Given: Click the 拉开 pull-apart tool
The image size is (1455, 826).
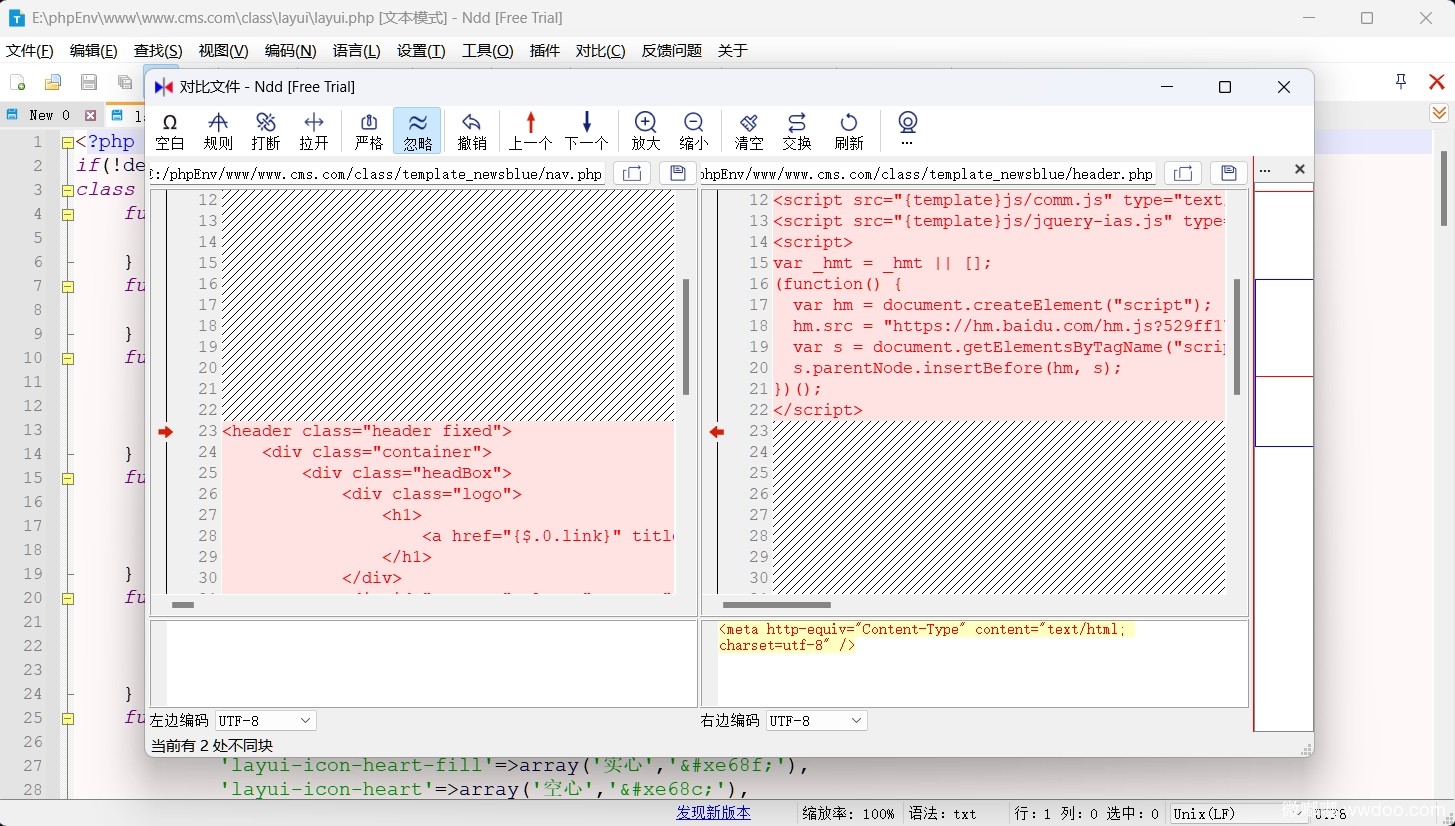Looking at the screenshot, I should 314,131.
